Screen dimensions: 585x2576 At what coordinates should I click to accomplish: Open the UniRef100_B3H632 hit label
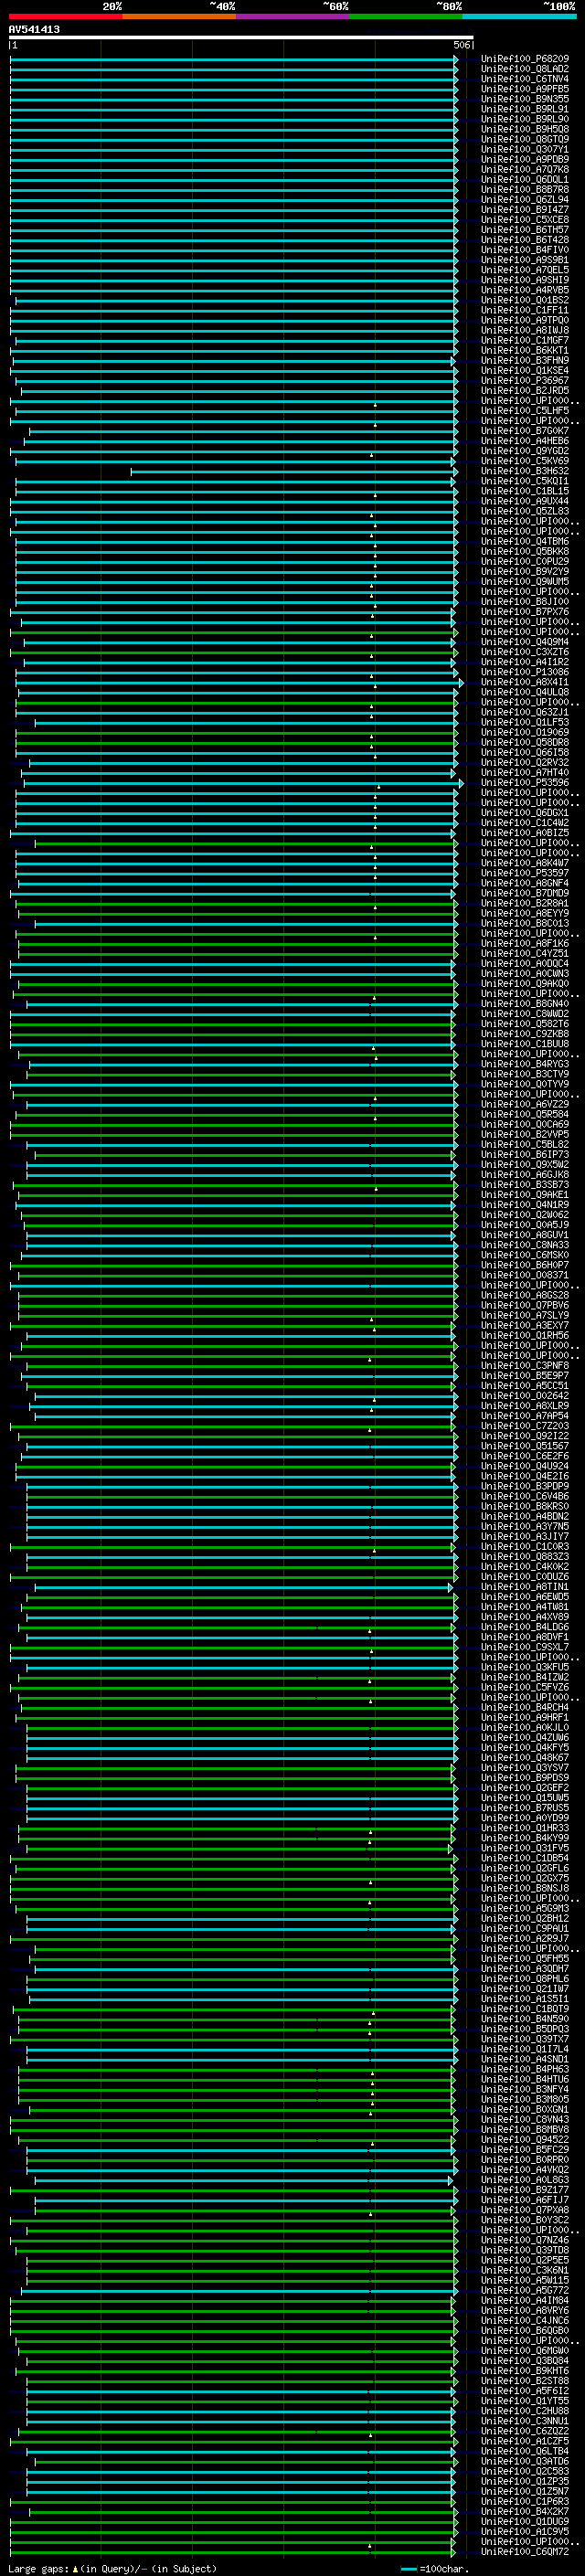(x=524, y=471)
